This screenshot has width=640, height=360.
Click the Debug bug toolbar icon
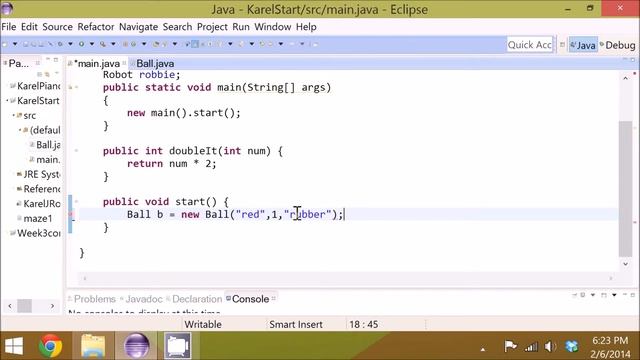pyautogui.click(x=60, y=44)
